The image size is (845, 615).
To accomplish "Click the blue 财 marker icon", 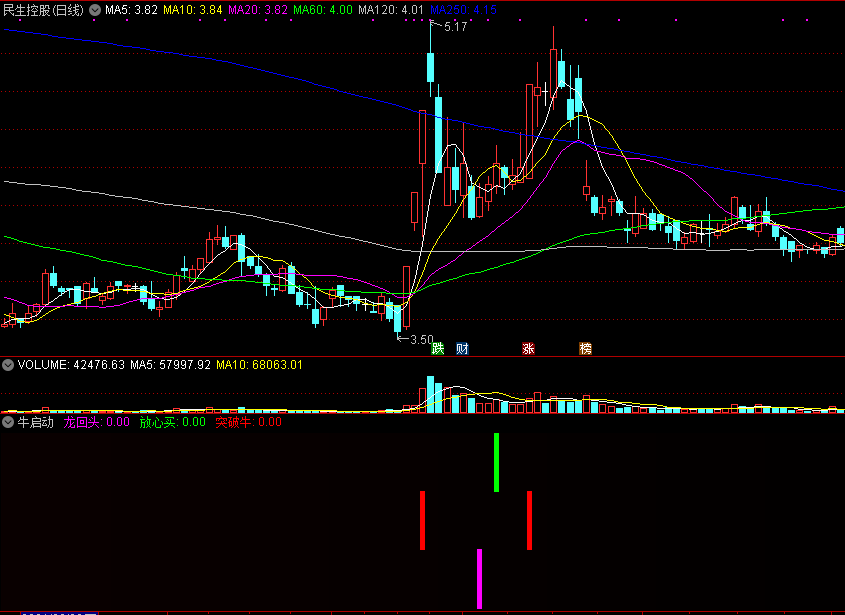I will (462, 349).
